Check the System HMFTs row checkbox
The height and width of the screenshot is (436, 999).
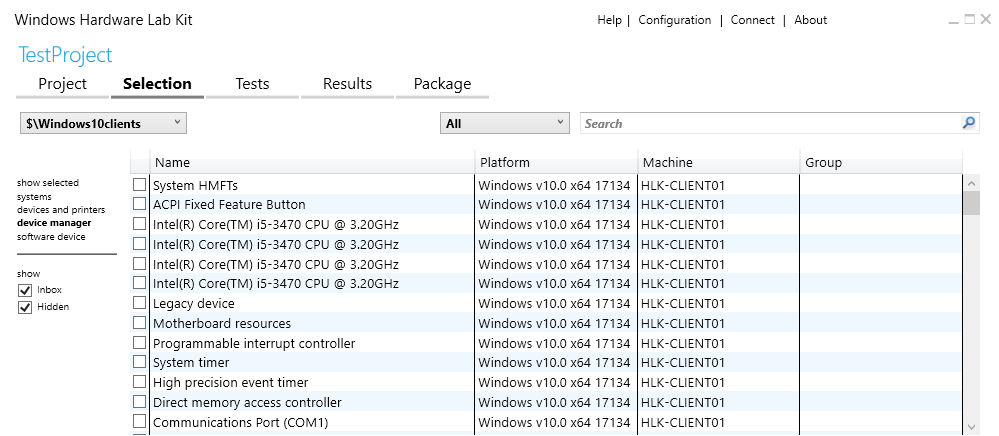click(140, 185)
